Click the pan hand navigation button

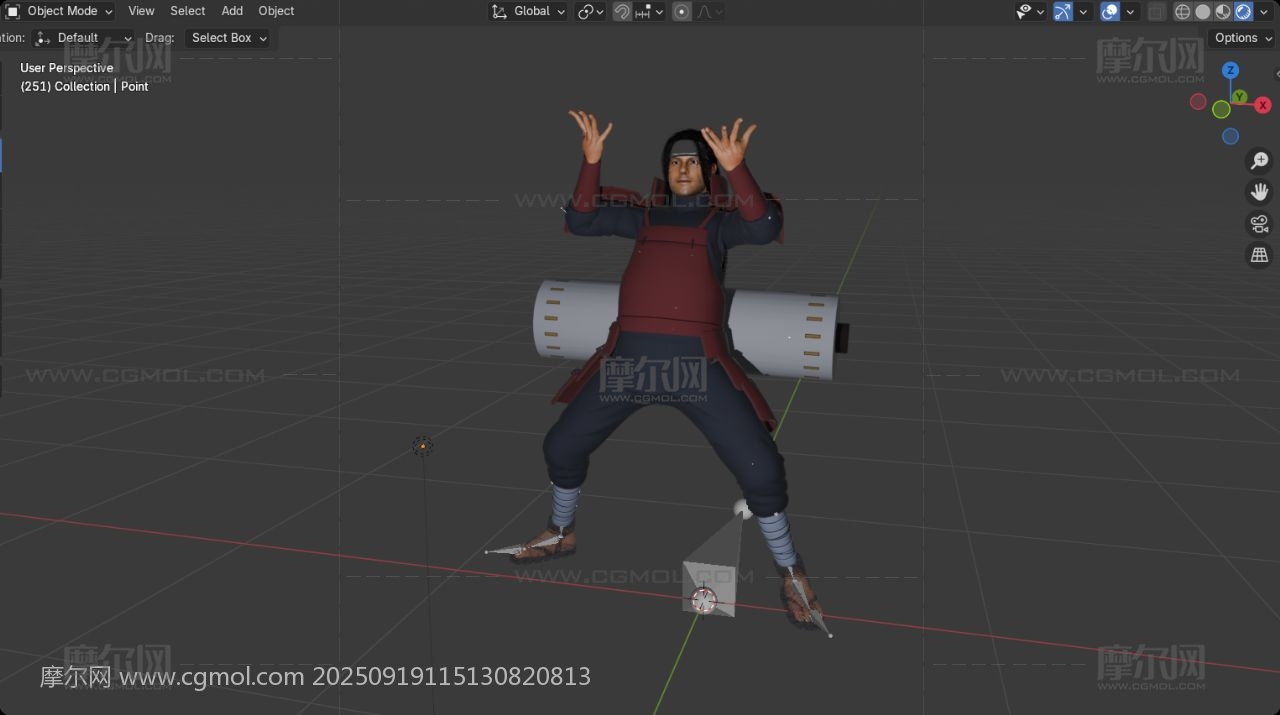1259,192
